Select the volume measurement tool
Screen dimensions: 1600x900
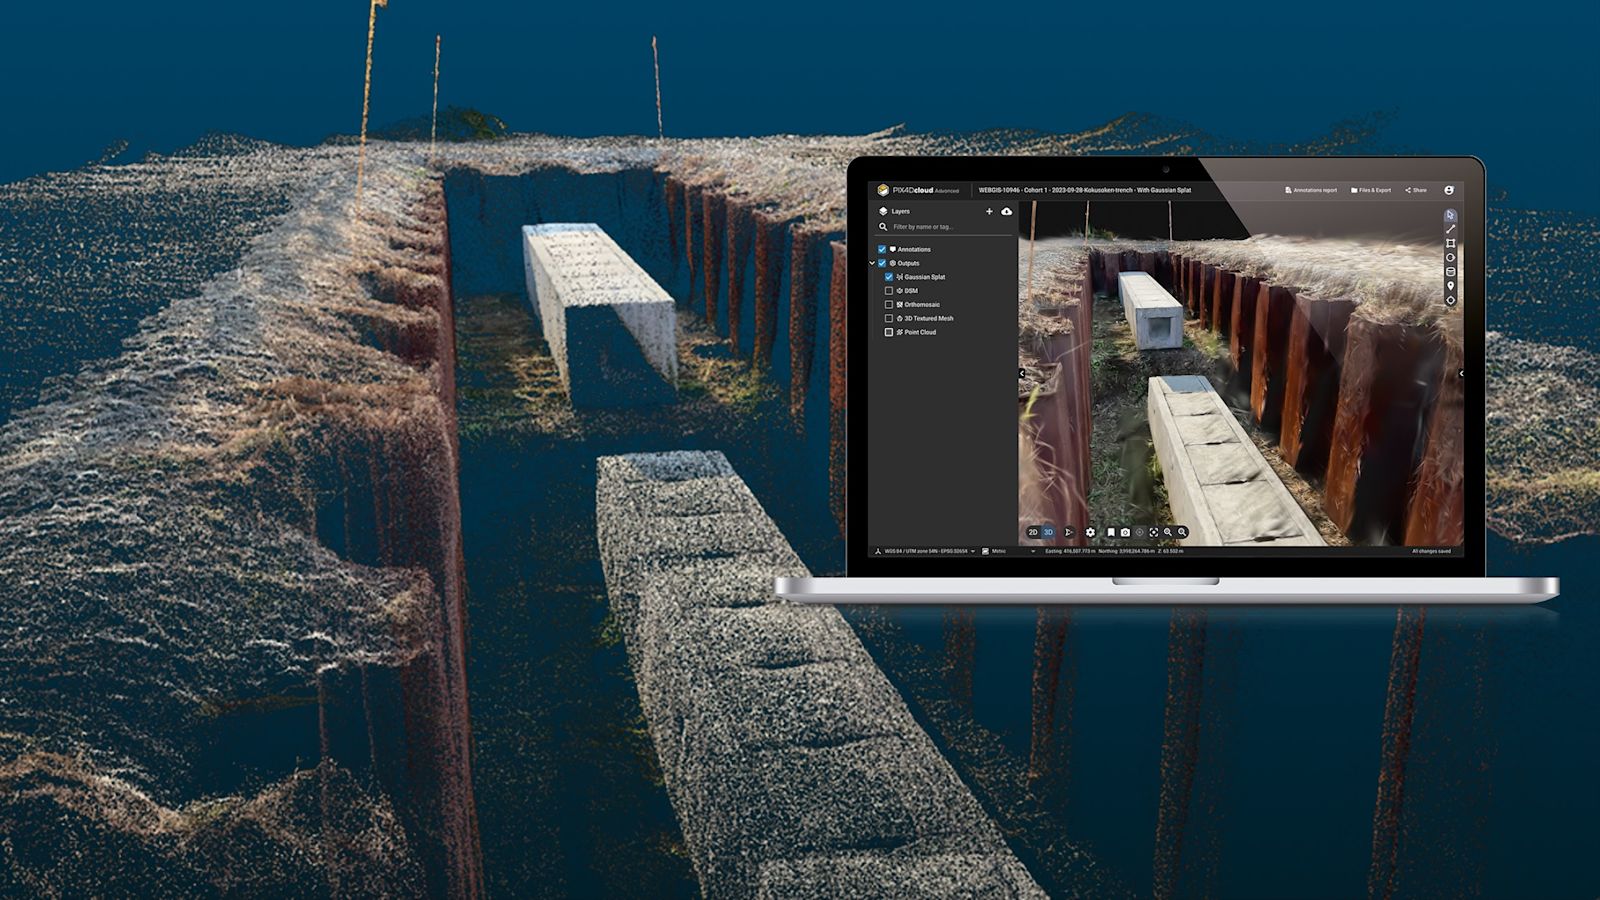(1451, 271)
